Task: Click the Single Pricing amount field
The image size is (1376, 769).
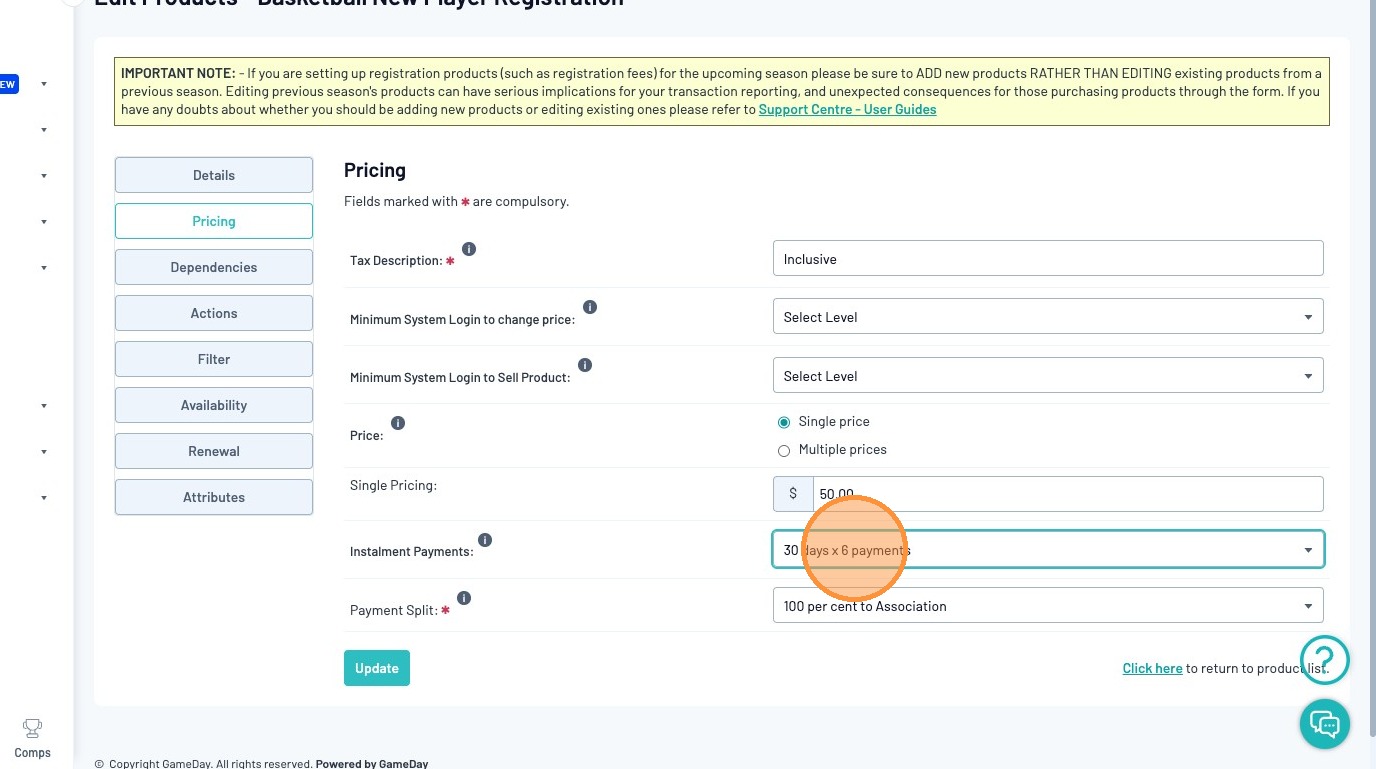Action: 1067,494
